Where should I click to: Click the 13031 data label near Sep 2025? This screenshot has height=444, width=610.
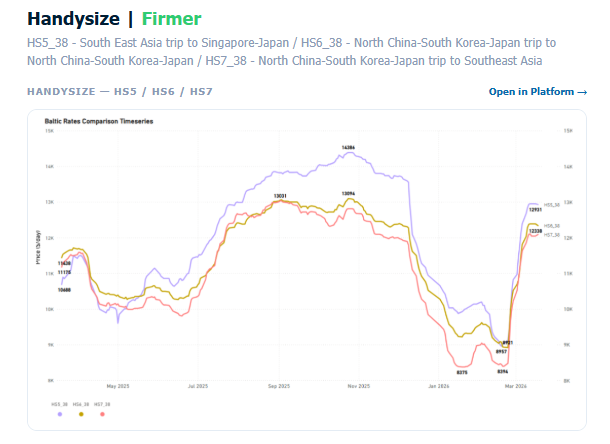280,196
